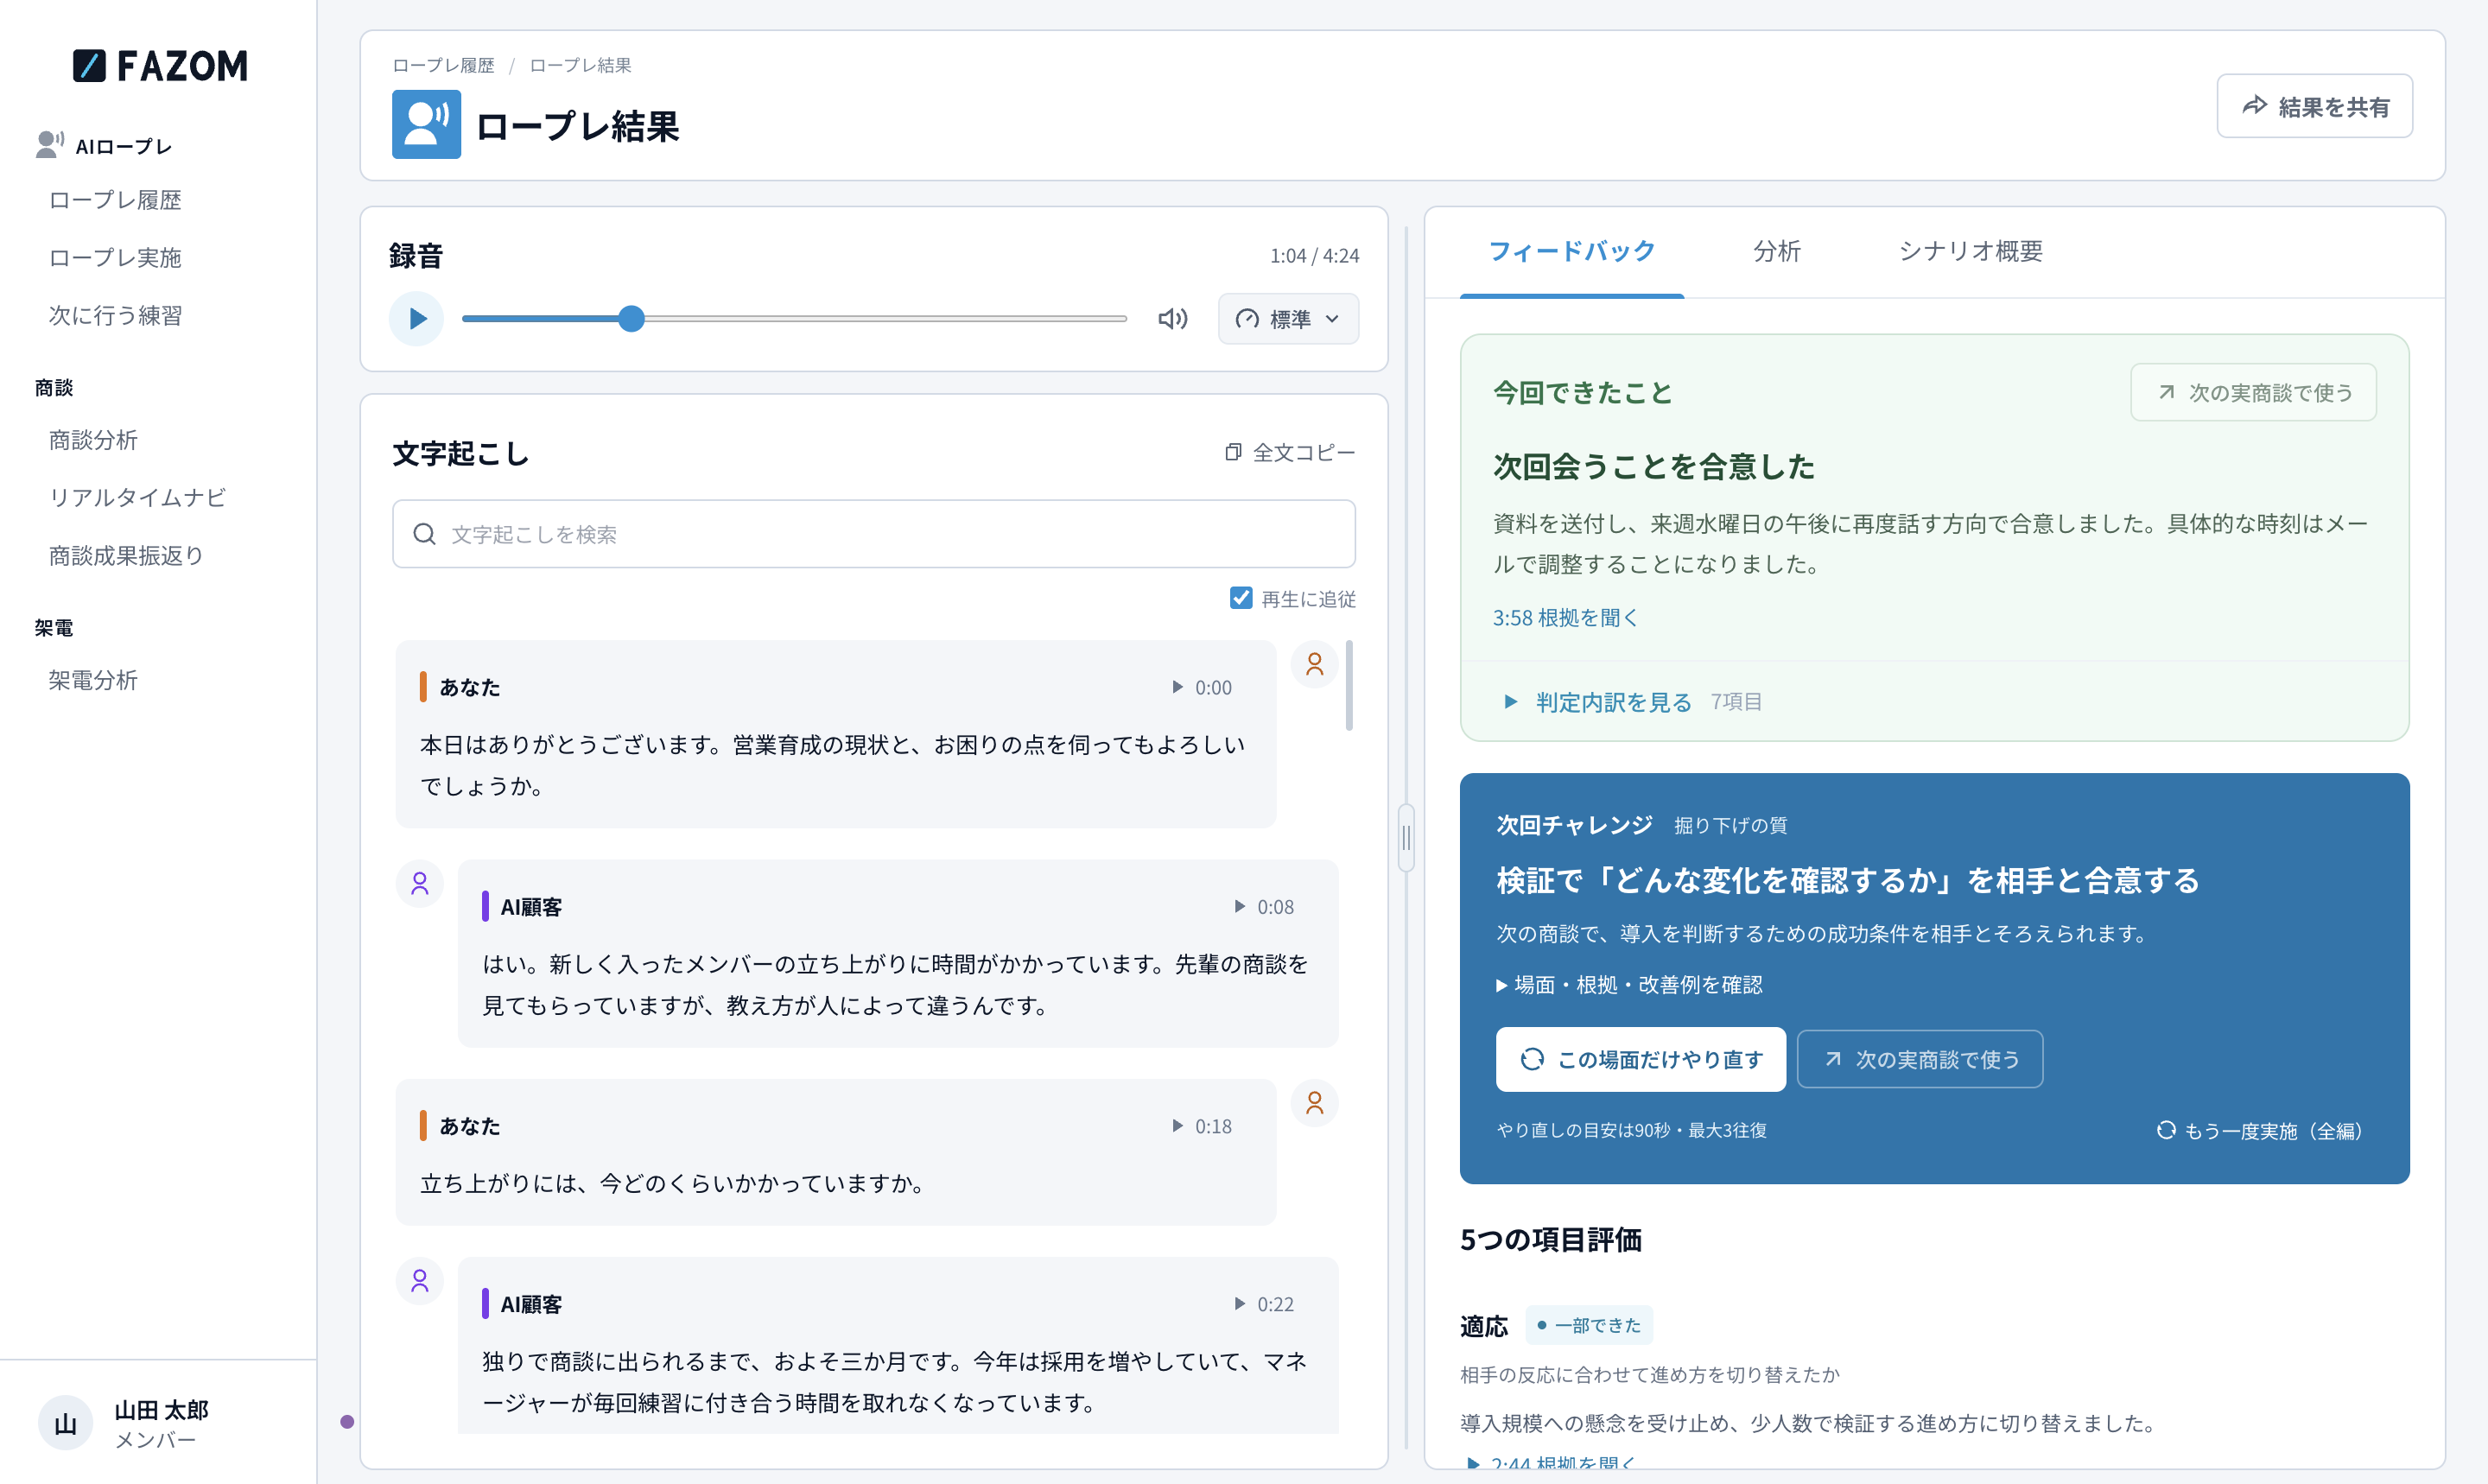Copy full transcript with 全文コピー
This screenshot has height=1484, width=2488.
(1290, 453)
